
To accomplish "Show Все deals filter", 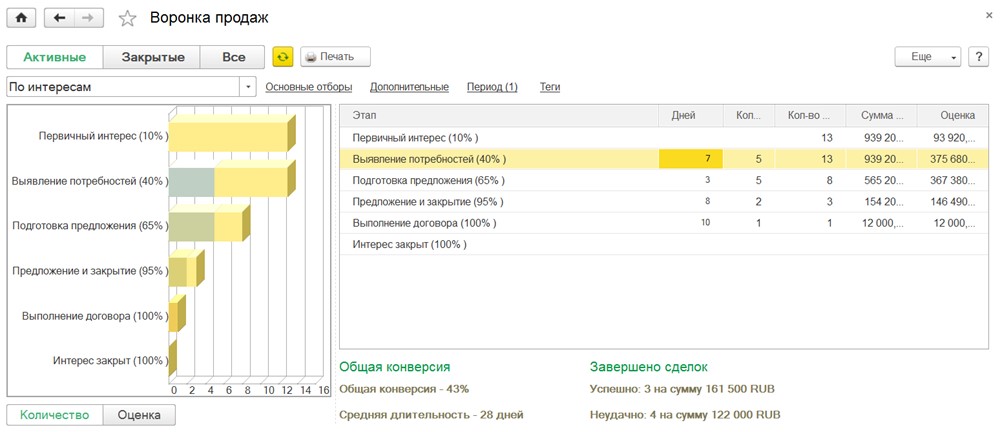I will tap(233, 57).
